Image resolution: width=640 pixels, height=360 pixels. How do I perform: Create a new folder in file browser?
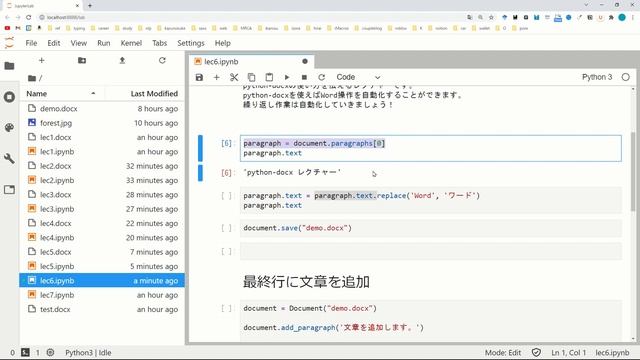82,60
